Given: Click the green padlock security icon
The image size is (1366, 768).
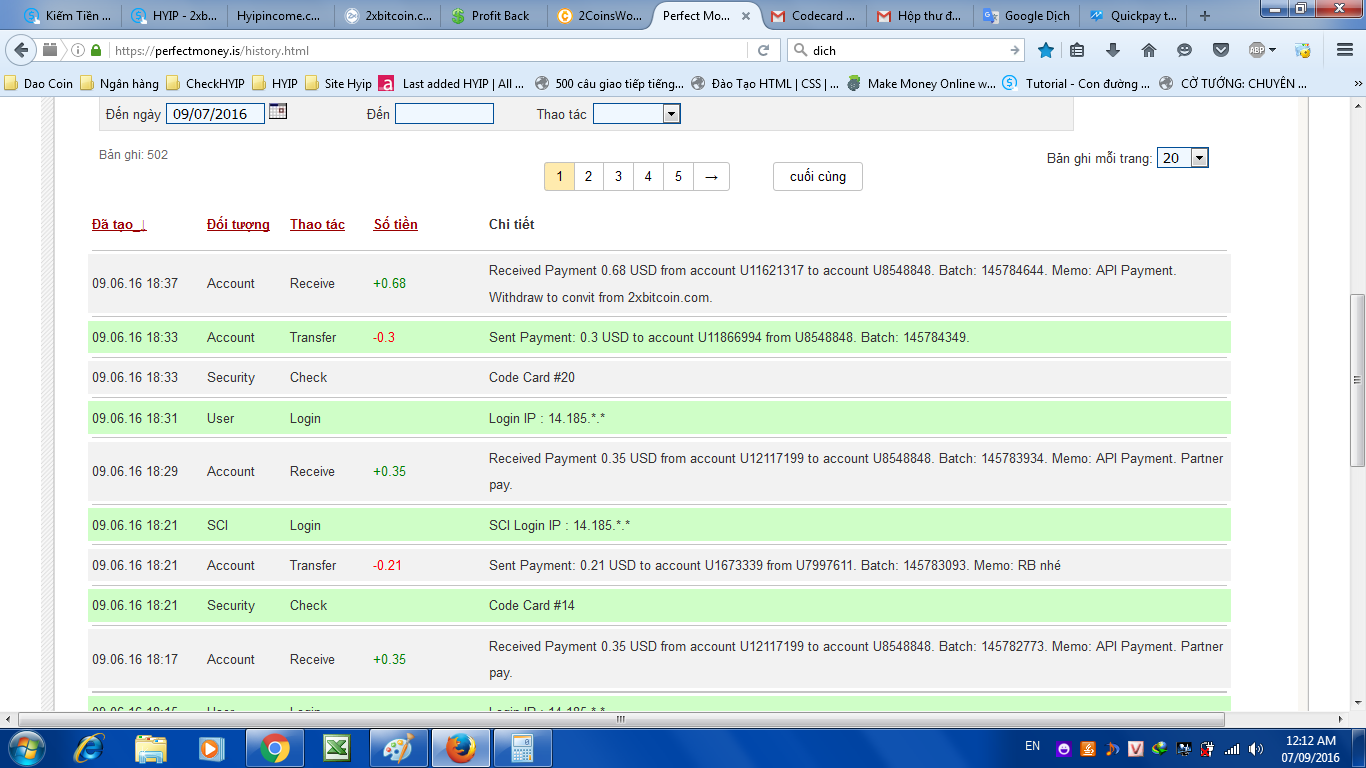Looking at the screenshot, I should [x=96, y=50].
